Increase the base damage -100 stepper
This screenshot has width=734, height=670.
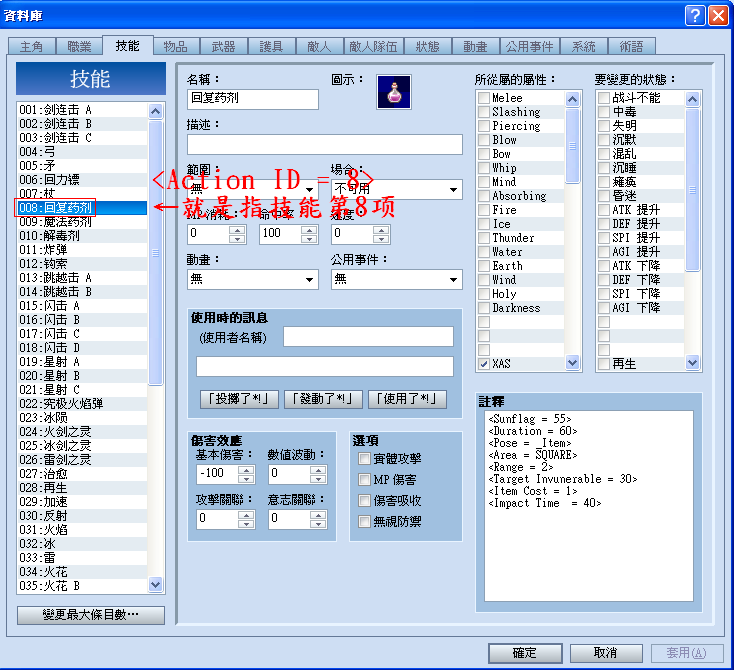tap(246, 470)
